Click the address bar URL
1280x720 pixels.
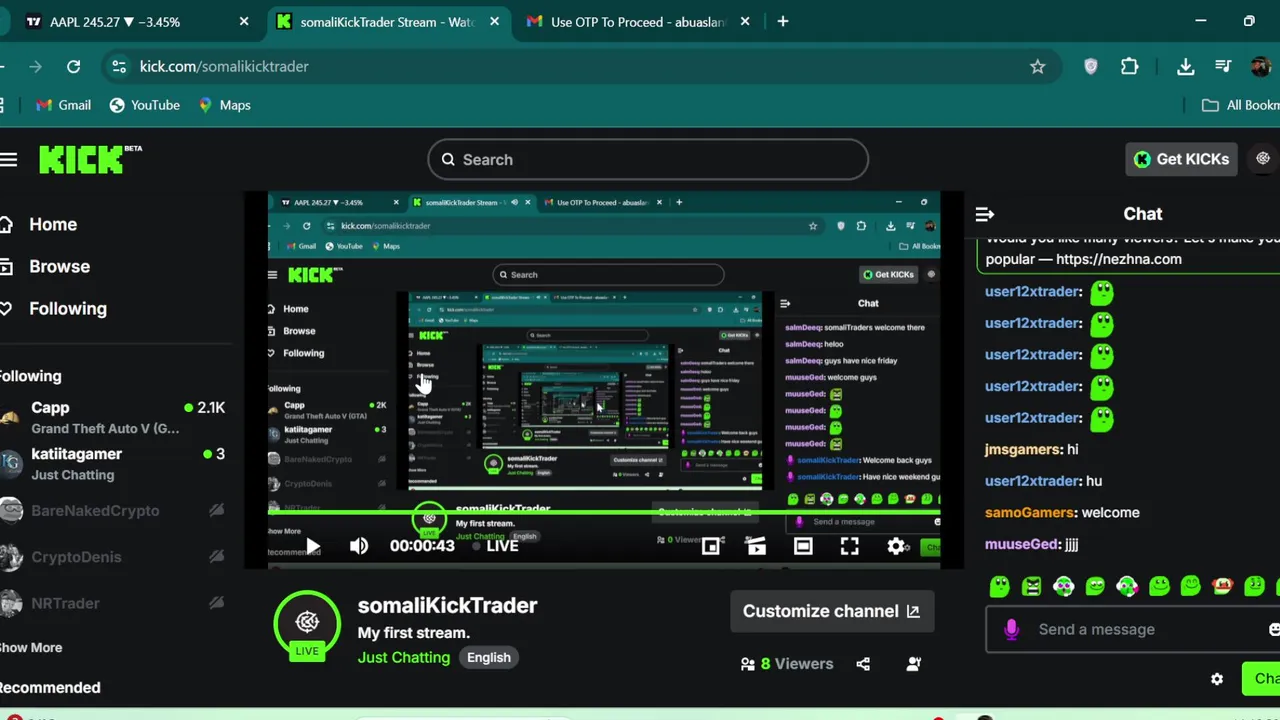click(x=224, y=66)
